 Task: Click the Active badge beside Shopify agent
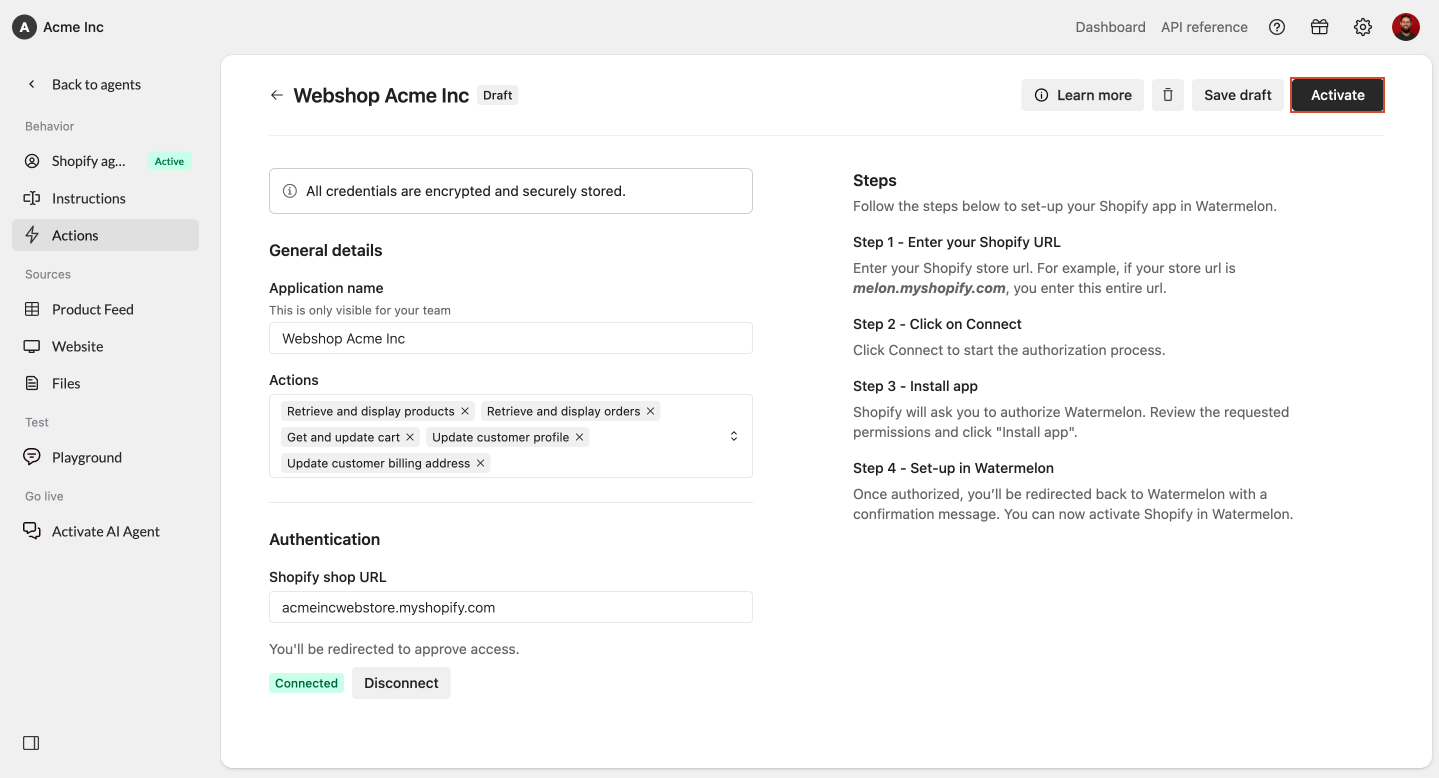[169, 161]
